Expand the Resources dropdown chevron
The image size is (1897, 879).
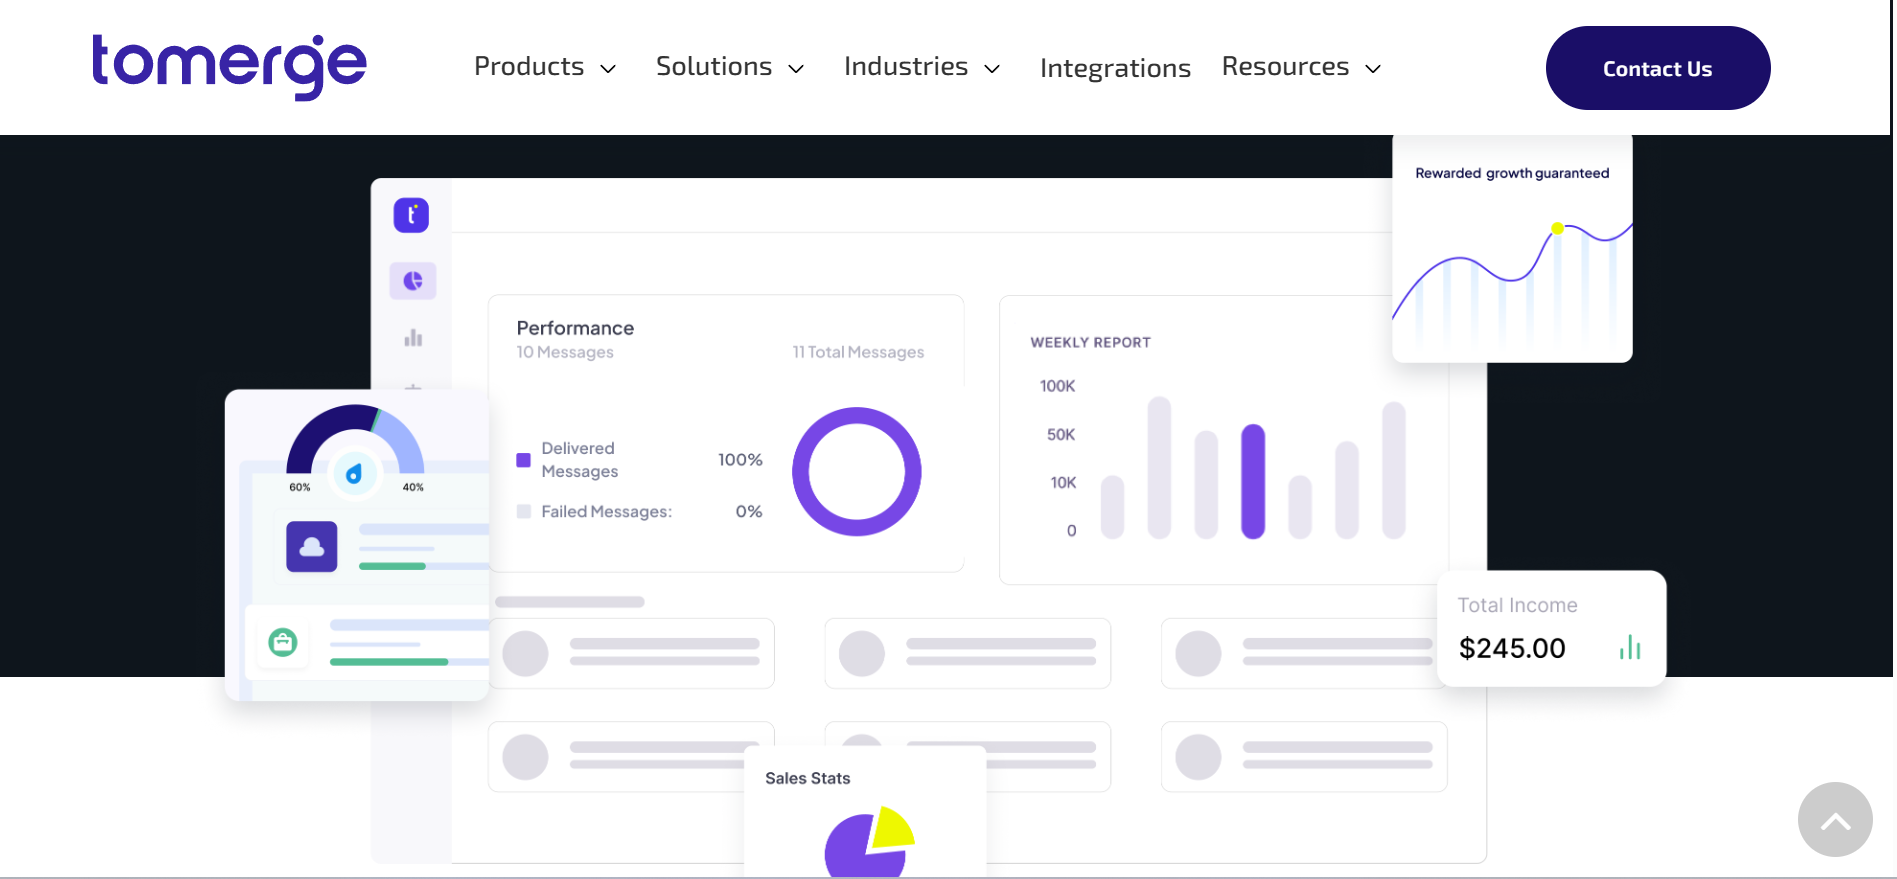tap(1373, 69)
